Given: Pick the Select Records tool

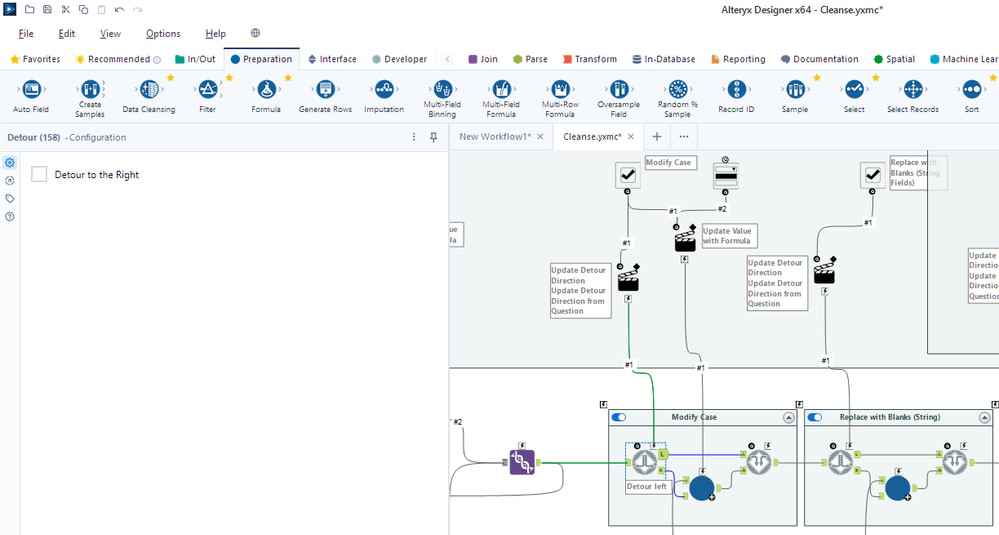Looking at the screenshot, I should [913, 89].
